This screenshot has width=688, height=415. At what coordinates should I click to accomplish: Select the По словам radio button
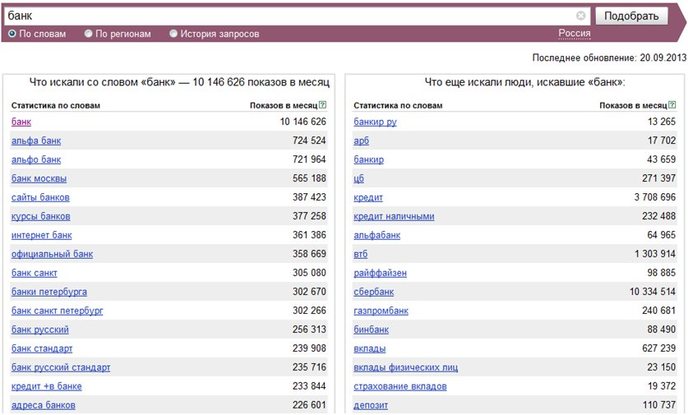pyautogui.click(x=12, y=33)
